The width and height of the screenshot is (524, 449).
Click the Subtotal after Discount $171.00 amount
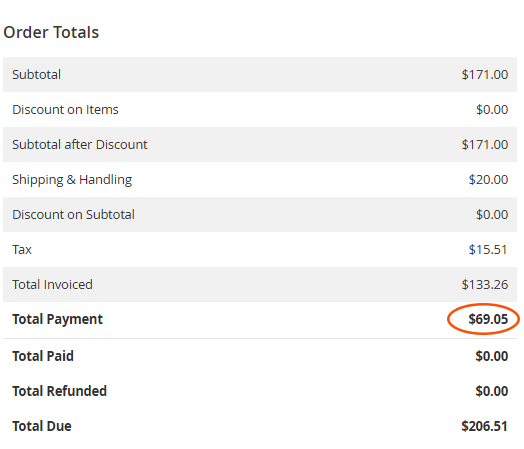click(x=485, y=145)
